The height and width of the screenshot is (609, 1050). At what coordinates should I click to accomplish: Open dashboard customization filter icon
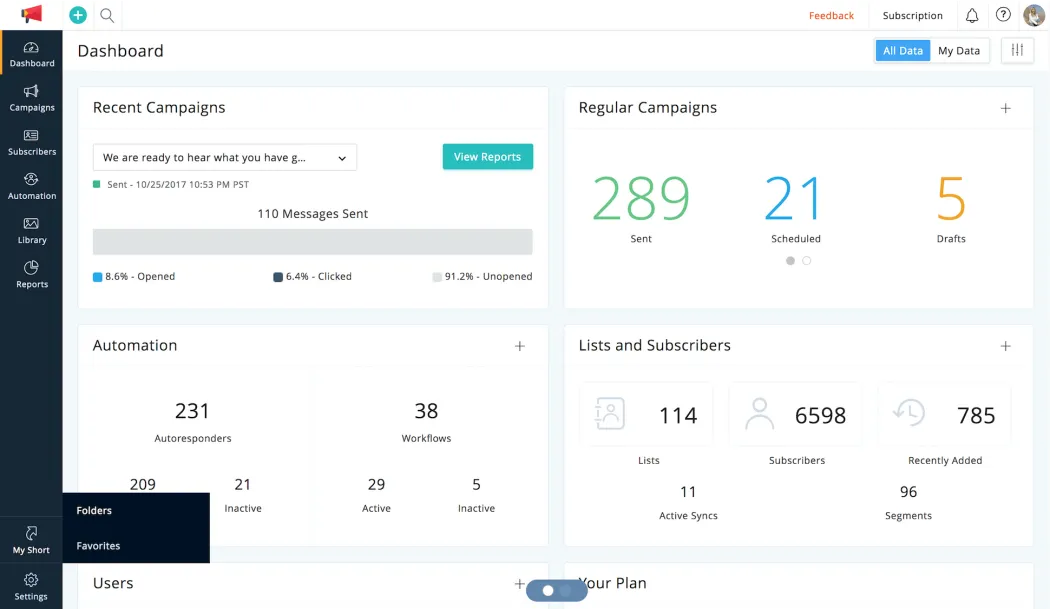pyautogui.click(x=1017, y=50)
